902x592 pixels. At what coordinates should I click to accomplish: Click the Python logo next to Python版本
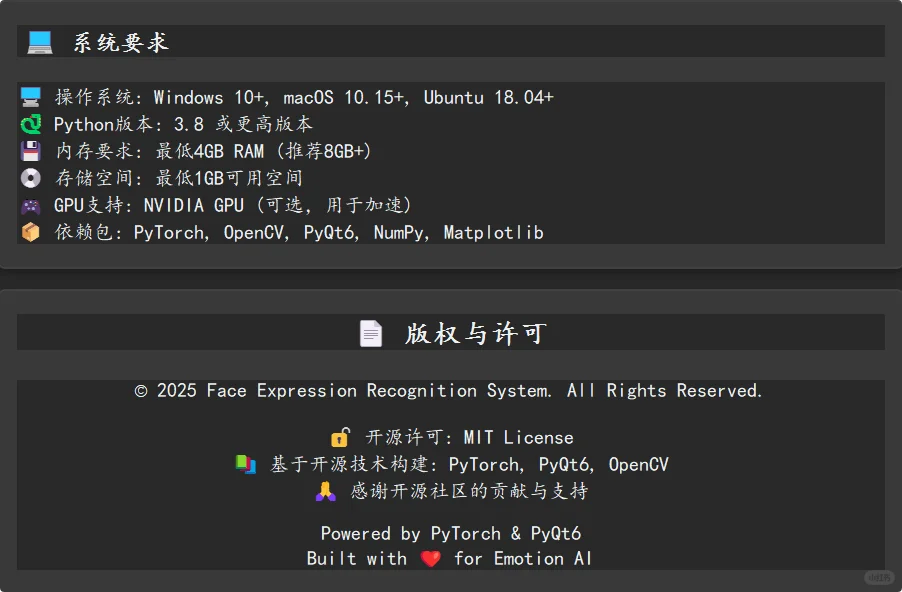point(31,124)
